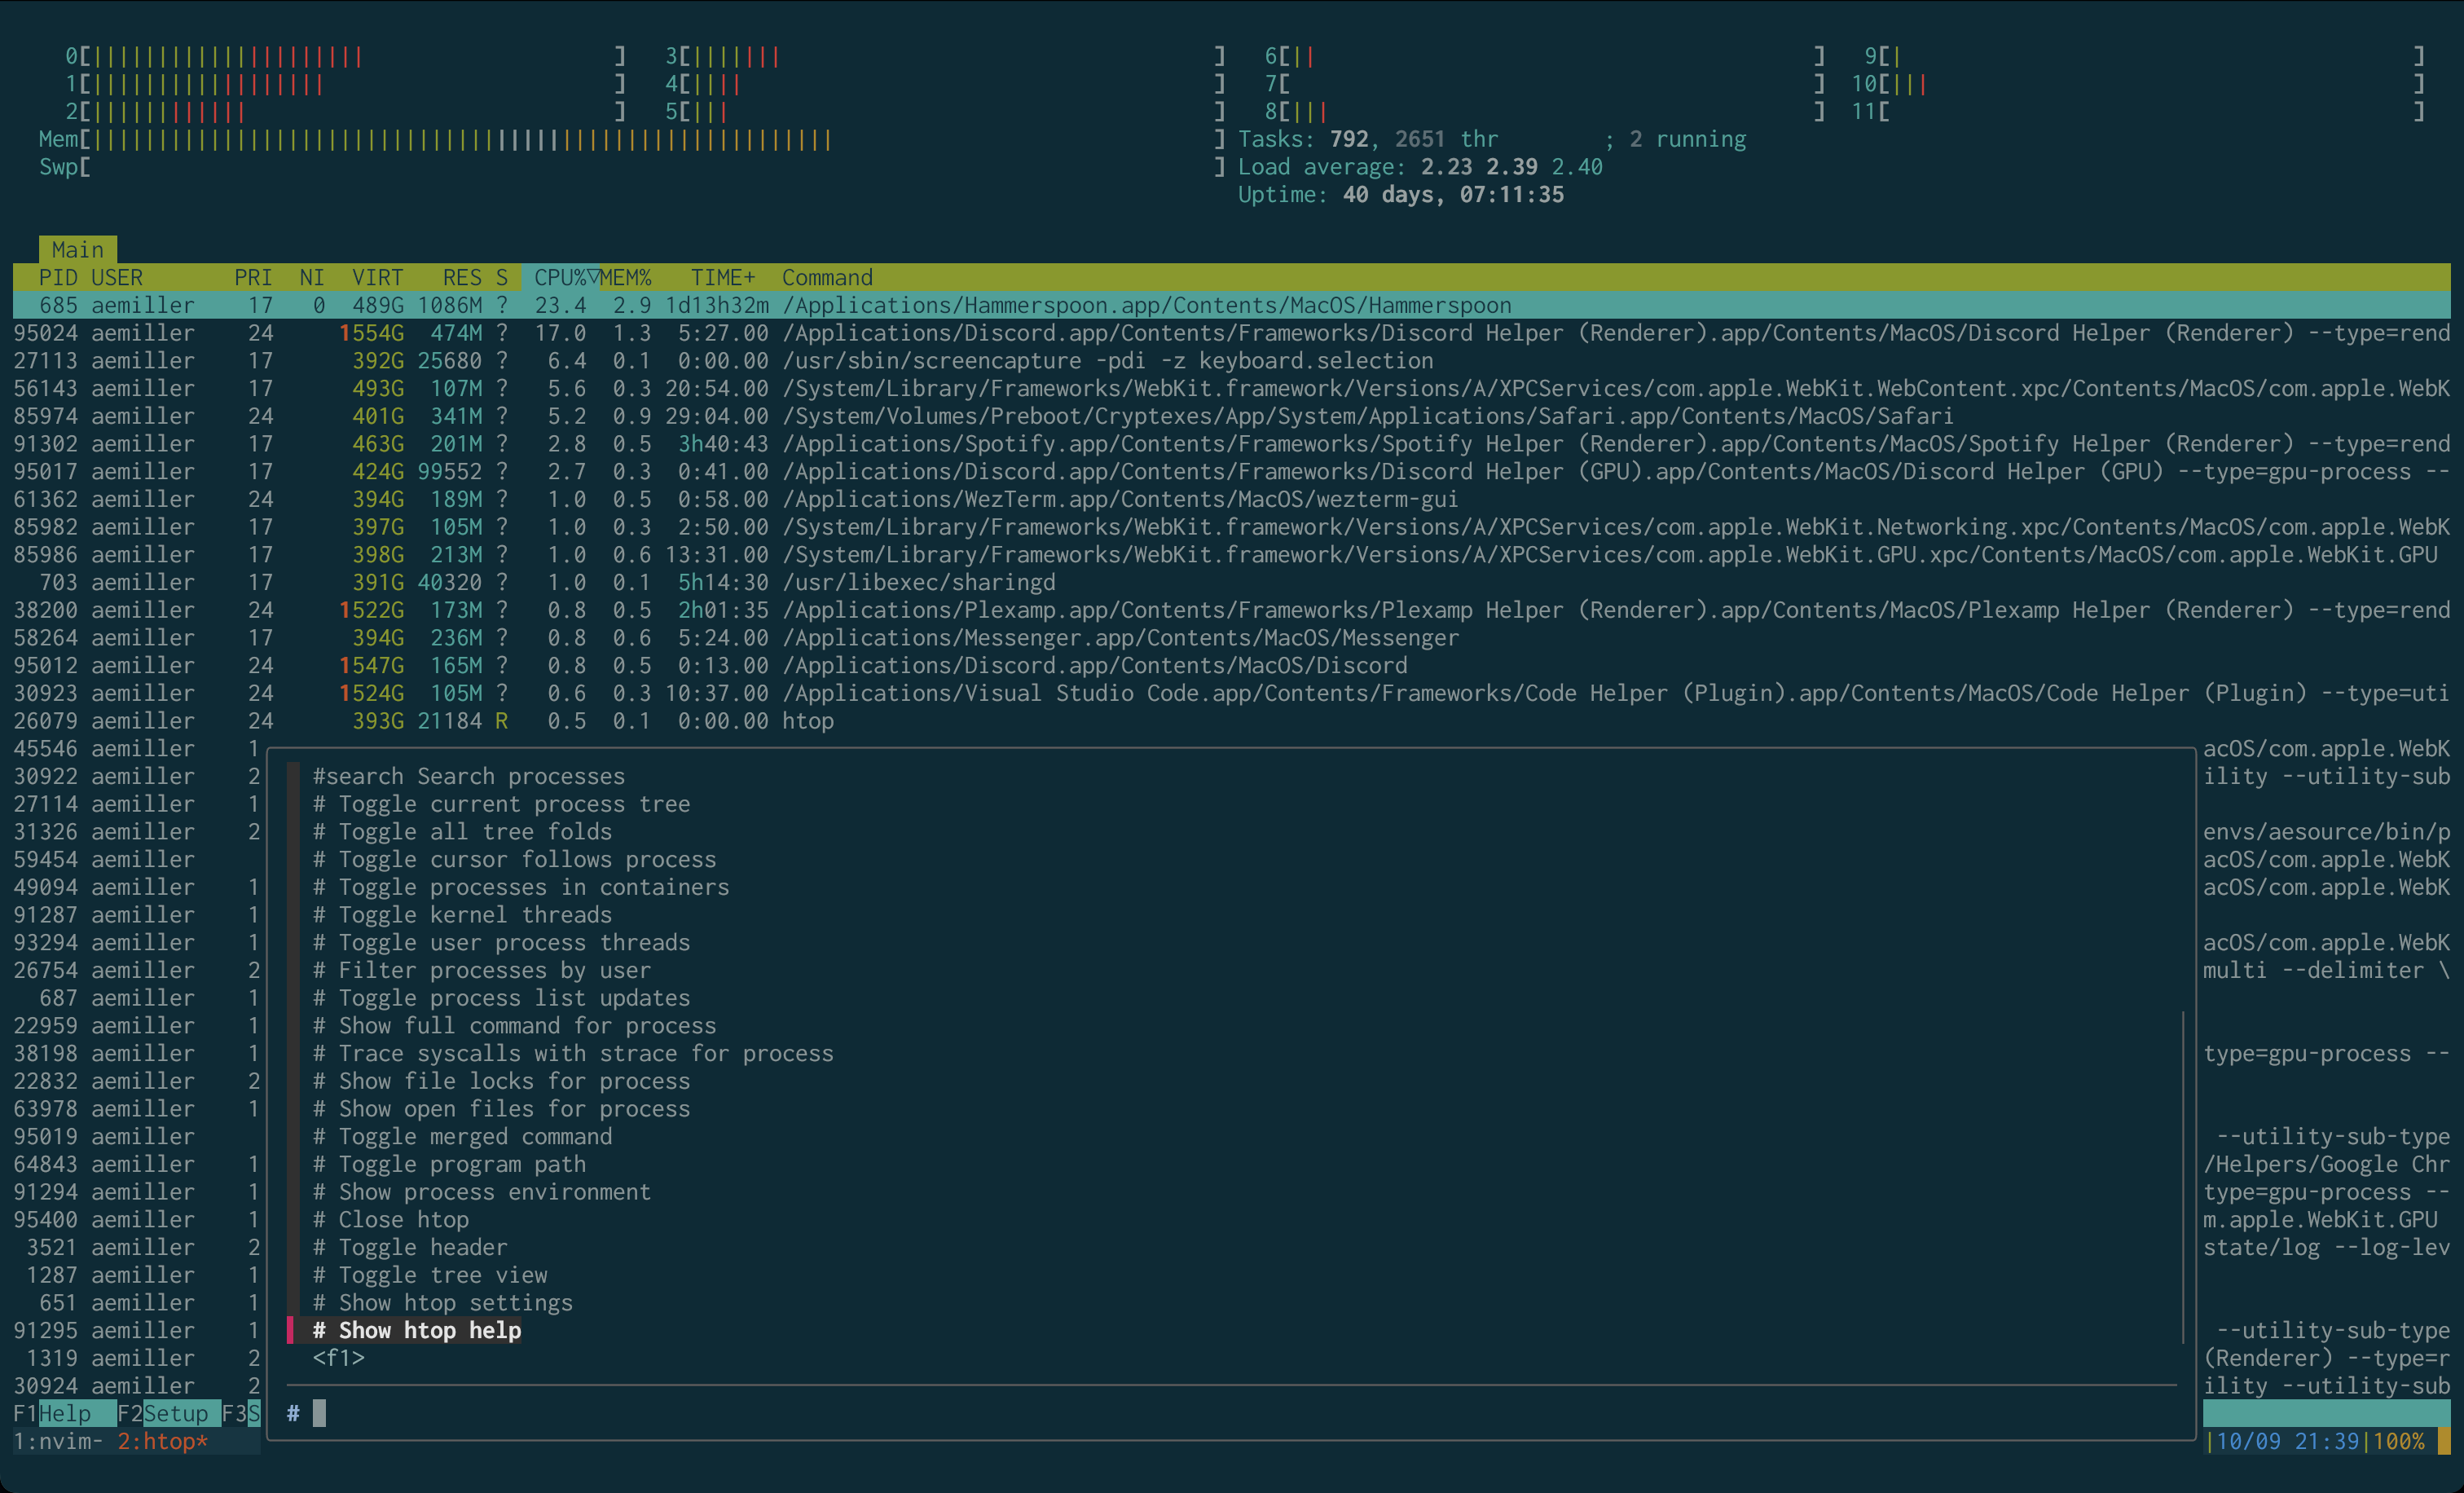Viewport: 2464px width, 1493px height.
Task: Click the CPU% sort descending arrow
Action: (x=593, y=277)
